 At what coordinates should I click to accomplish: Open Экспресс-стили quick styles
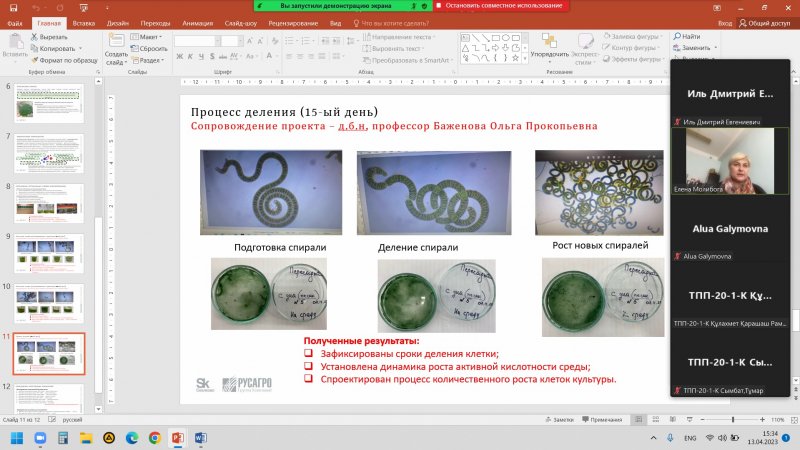click(x=585, y=48)
